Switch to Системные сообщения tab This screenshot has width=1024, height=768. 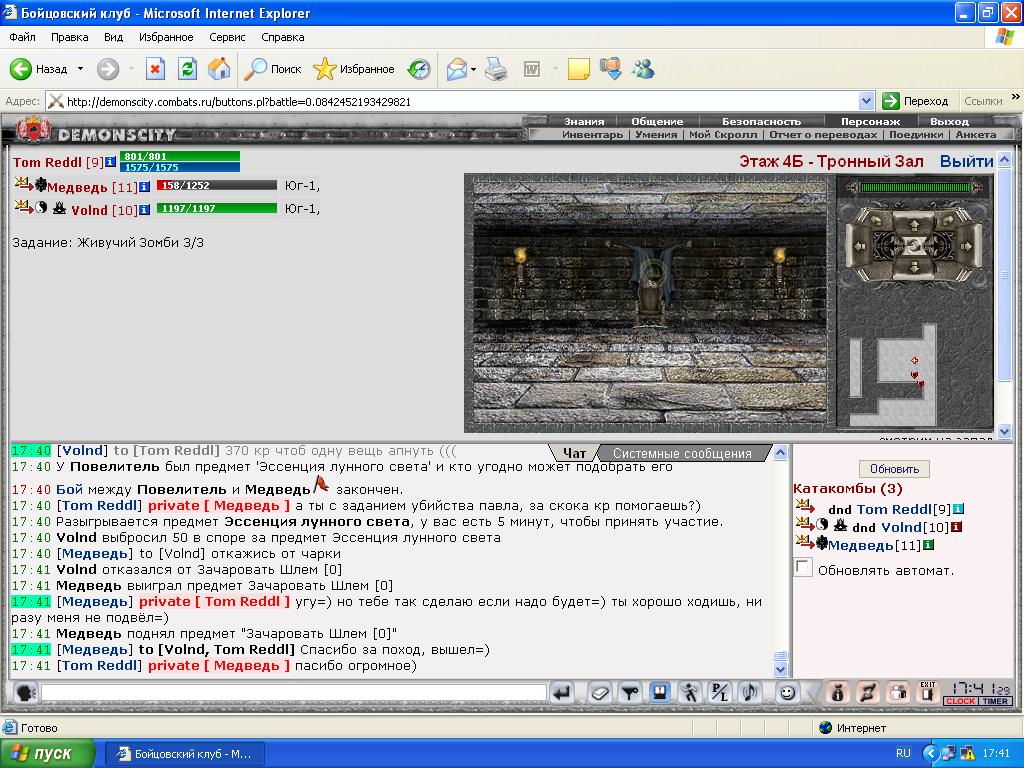click(x=682, y=453)
